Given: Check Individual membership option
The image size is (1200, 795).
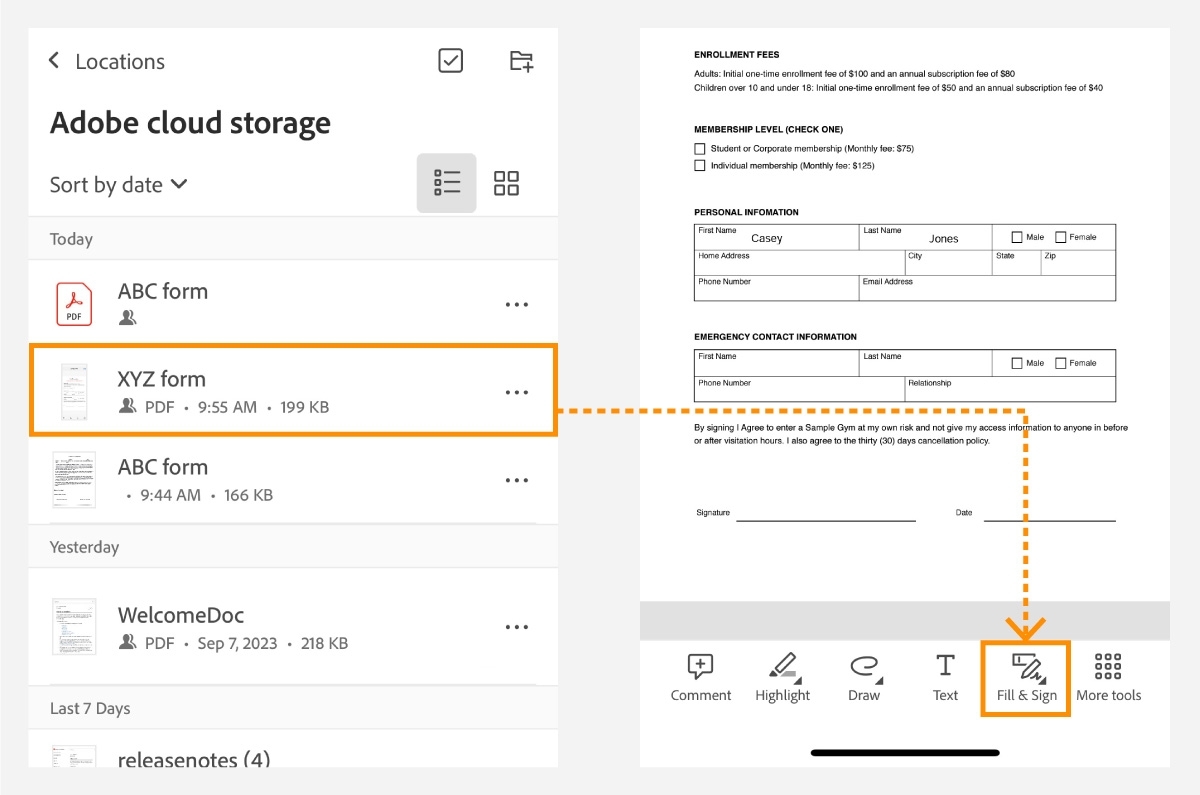Looking at the screenshot, I should click(700, 165).
